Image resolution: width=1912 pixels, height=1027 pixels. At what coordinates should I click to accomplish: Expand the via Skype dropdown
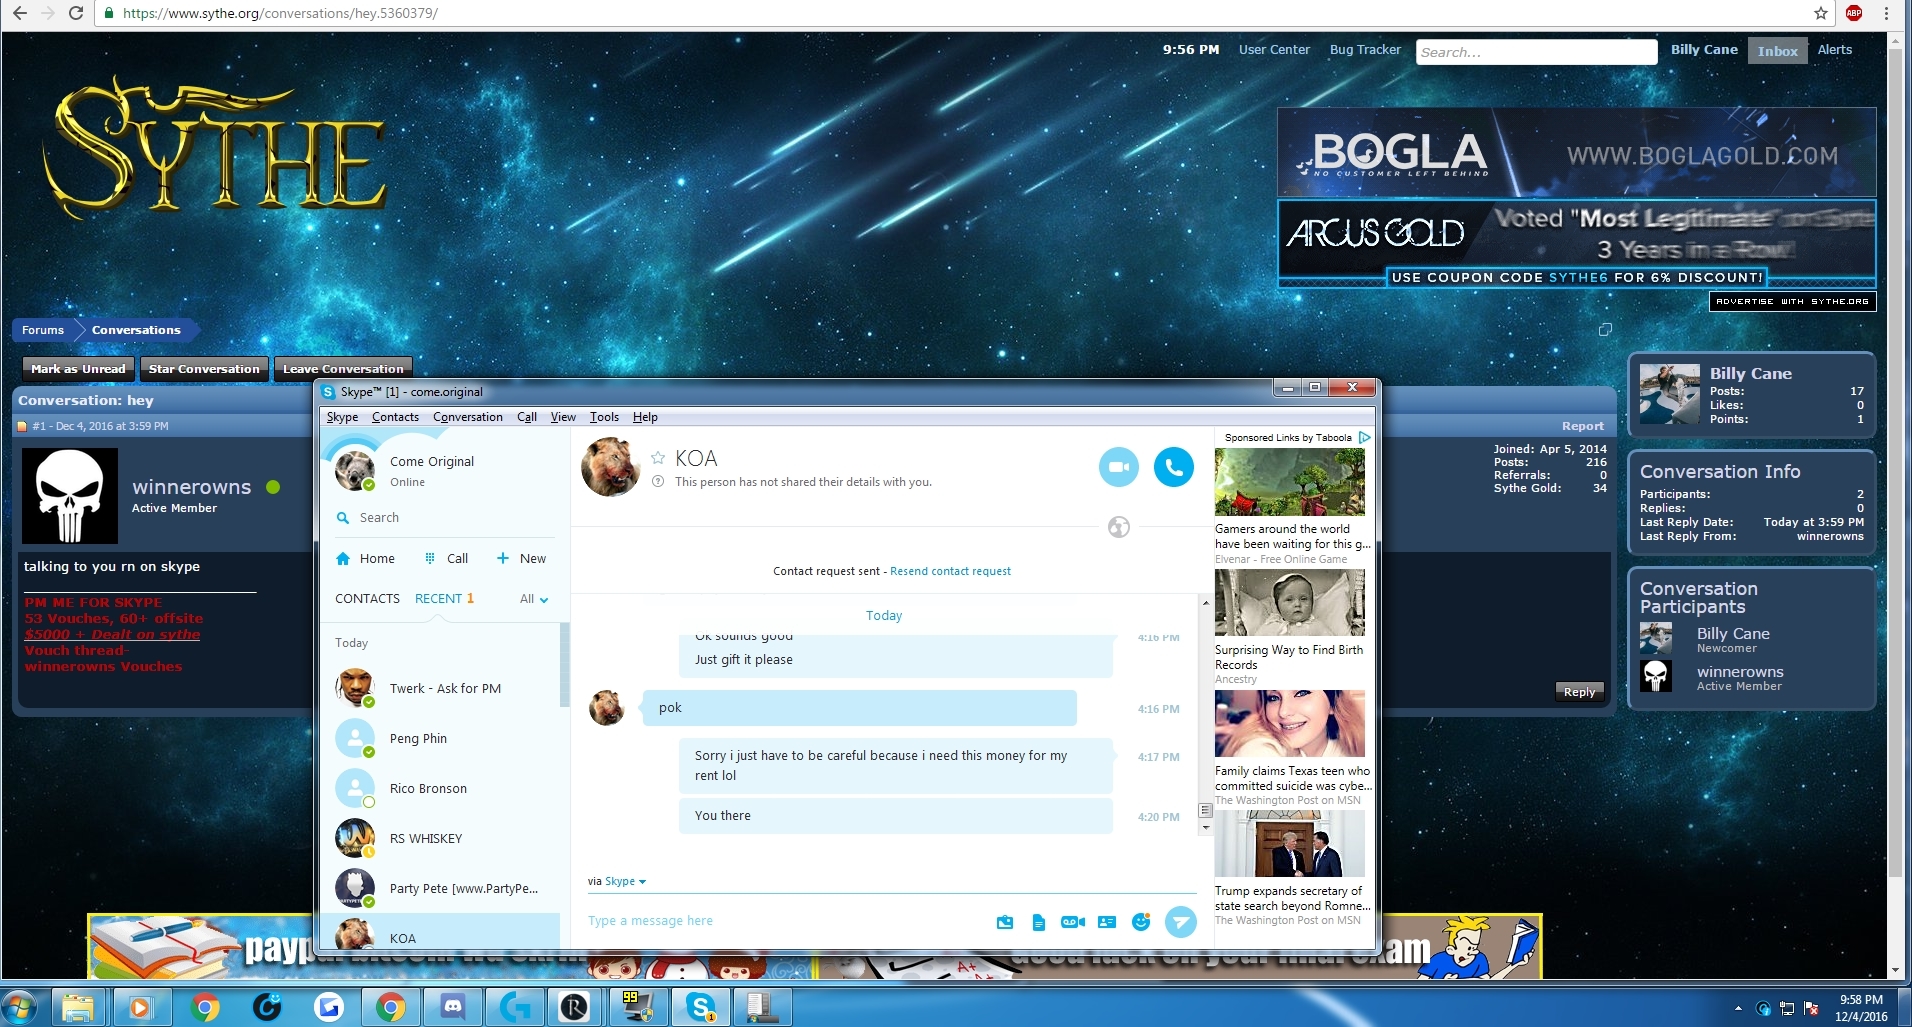[625, 881]
